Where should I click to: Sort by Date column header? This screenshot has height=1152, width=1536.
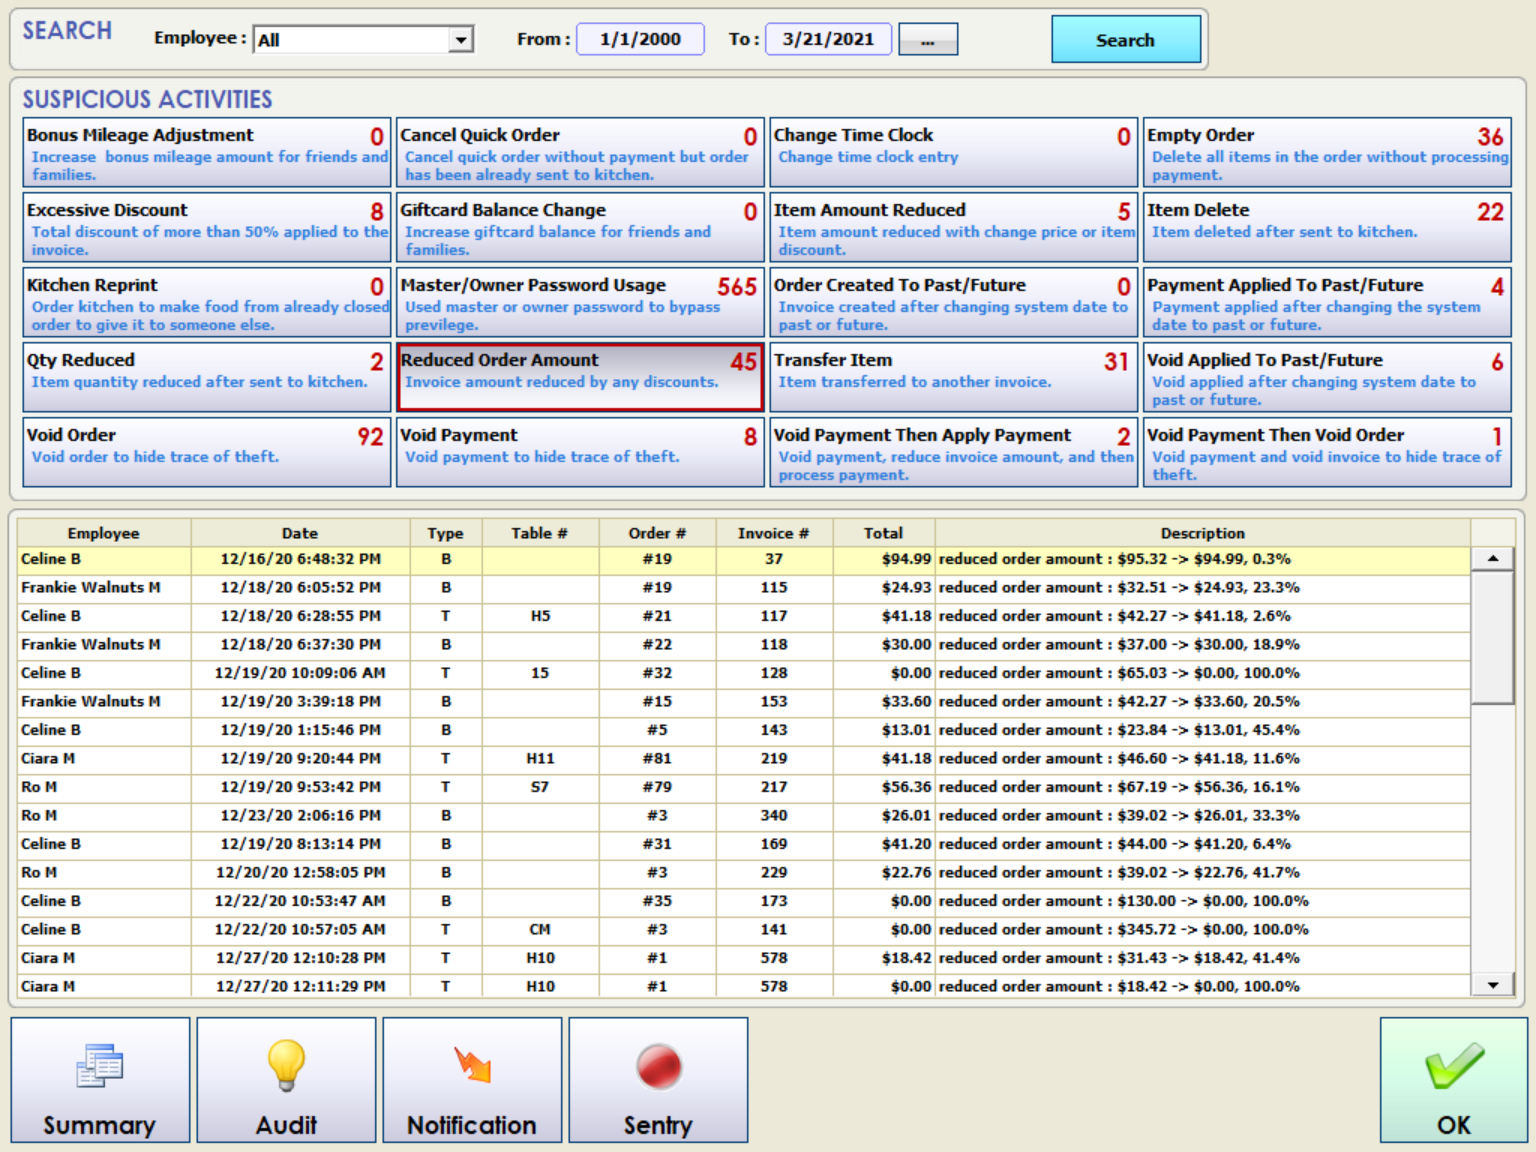tap(300, 533)
